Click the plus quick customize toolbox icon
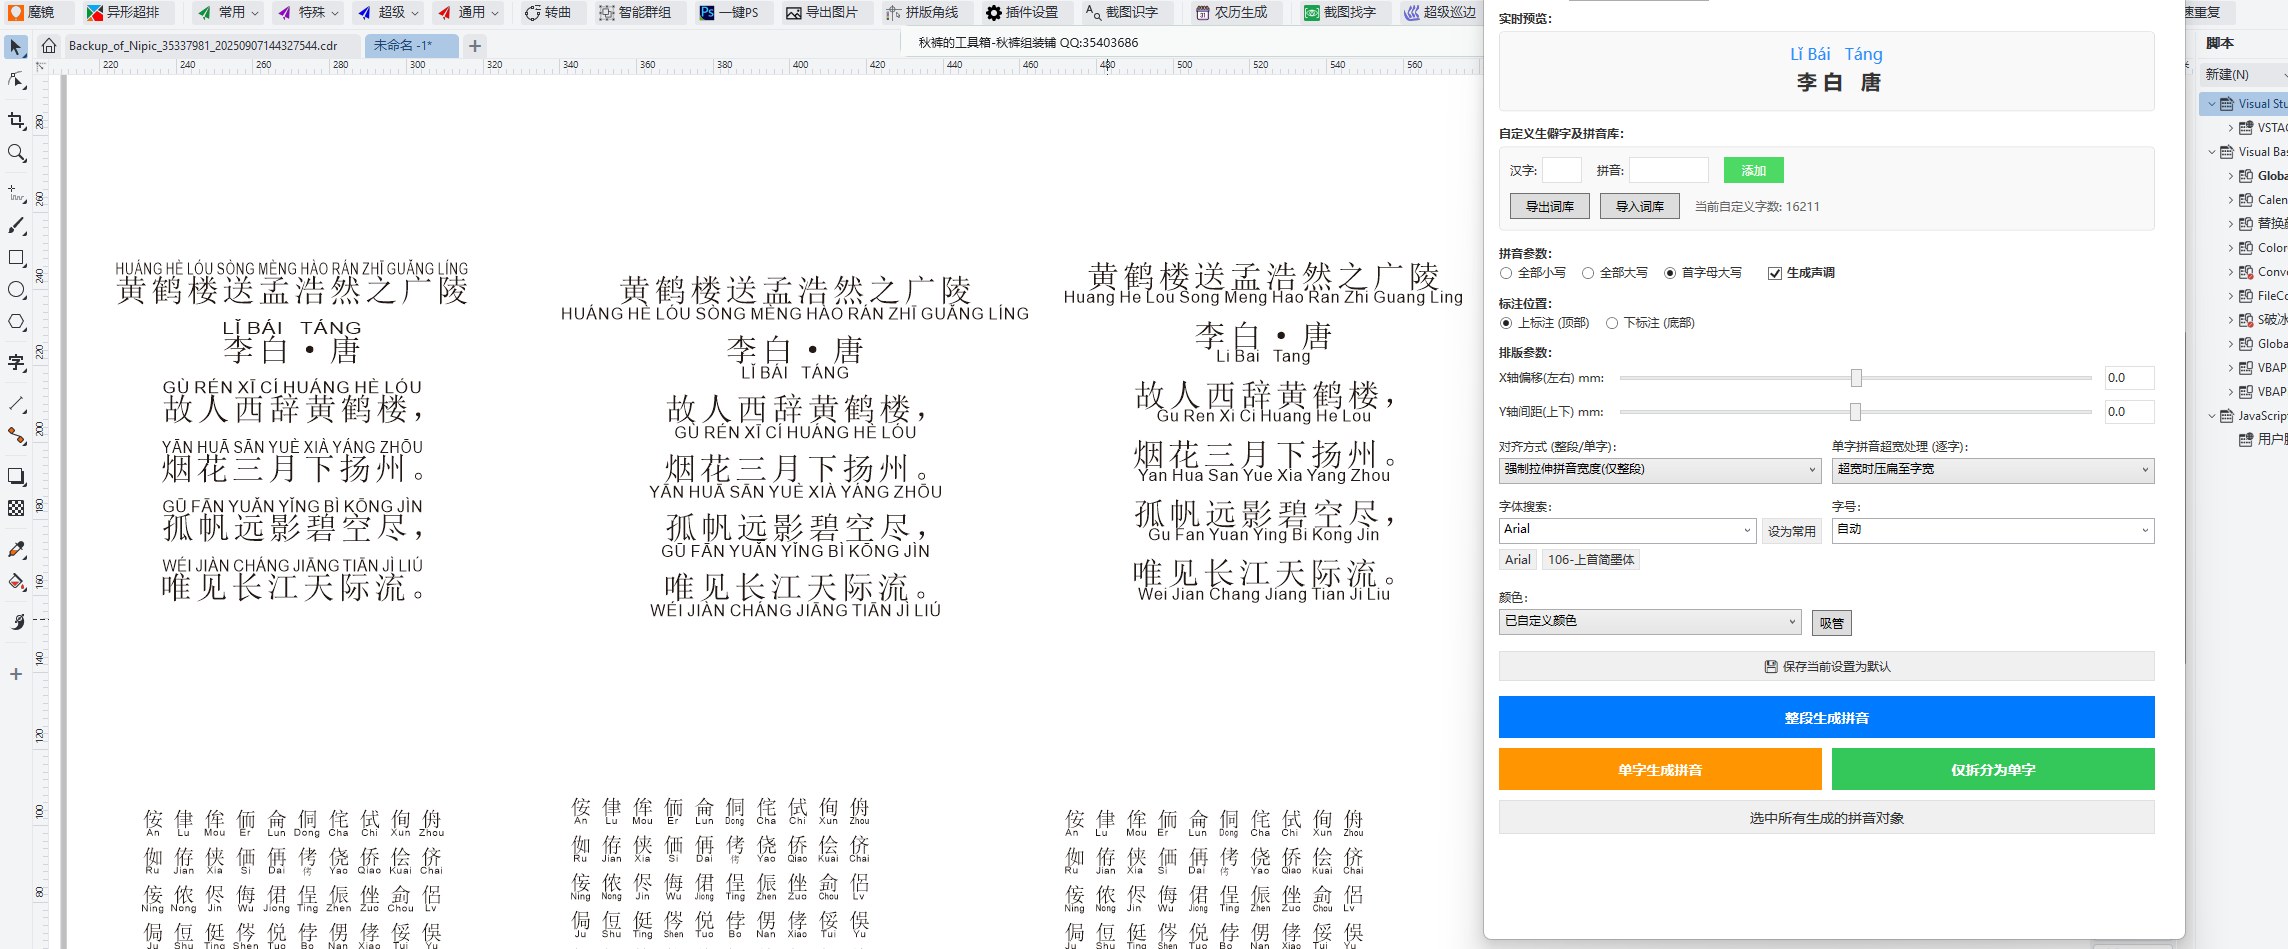This screenshot has height=949, width=2288. [x=16, y=674]
